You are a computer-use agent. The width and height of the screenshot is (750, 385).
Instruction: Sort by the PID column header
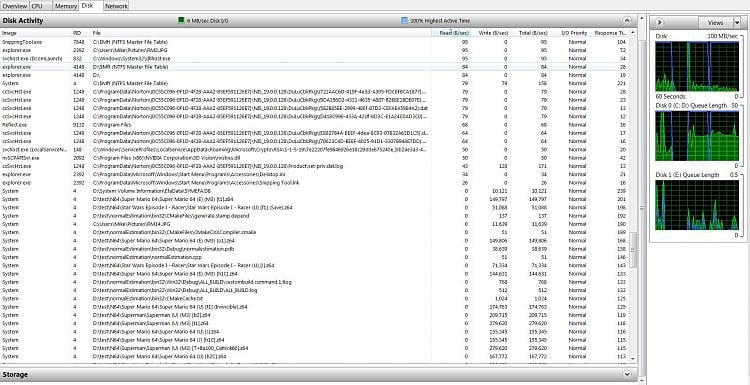[x=81, y=33]
